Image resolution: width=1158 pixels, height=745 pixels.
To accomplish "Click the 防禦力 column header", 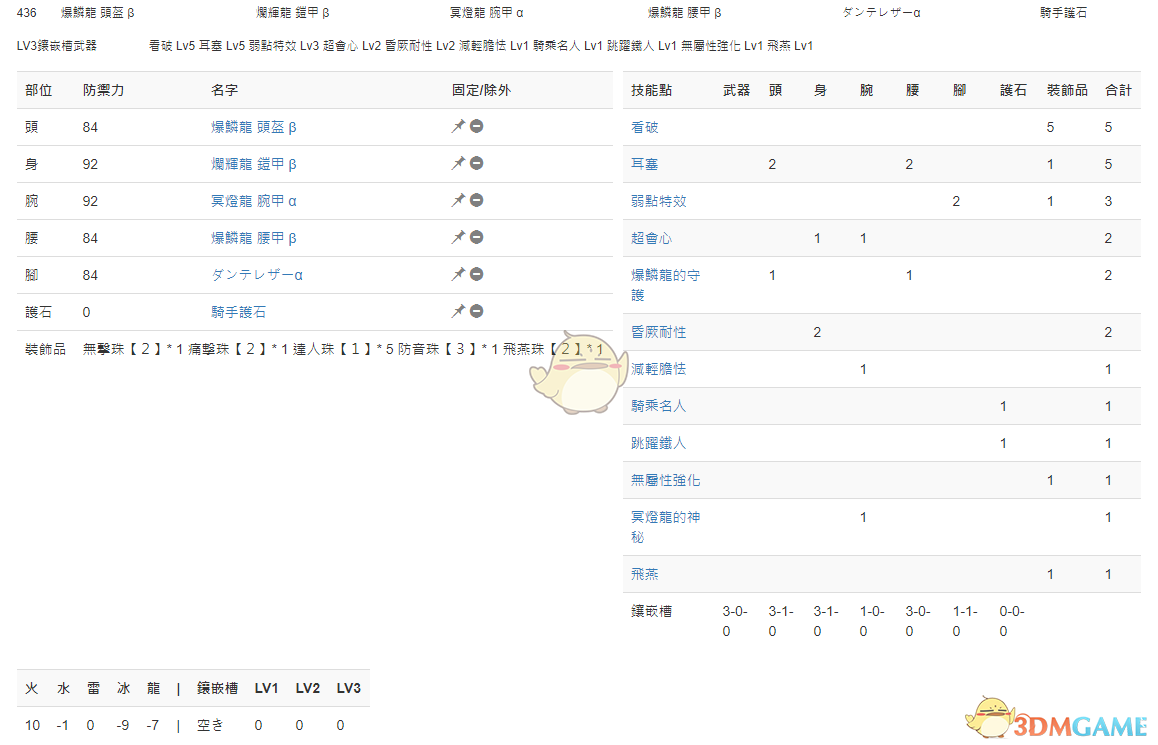I will (x=103, y=90).
